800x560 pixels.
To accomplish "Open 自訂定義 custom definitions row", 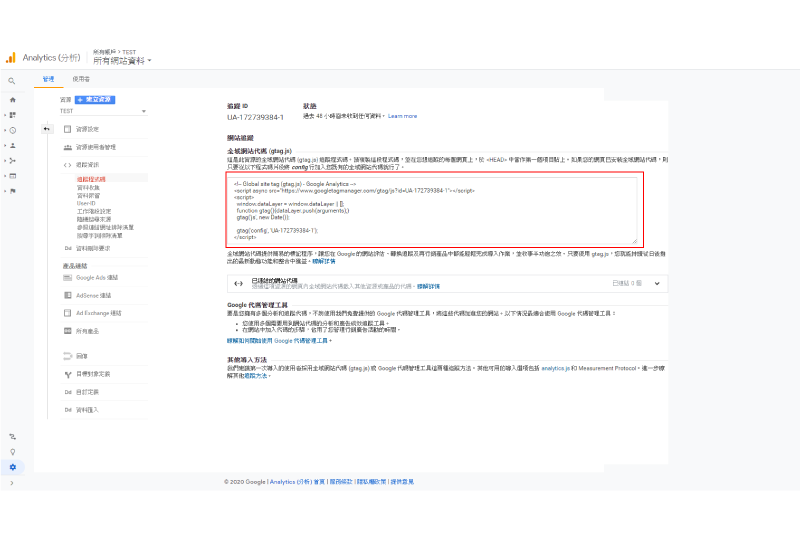I will (x=104, y=392).
